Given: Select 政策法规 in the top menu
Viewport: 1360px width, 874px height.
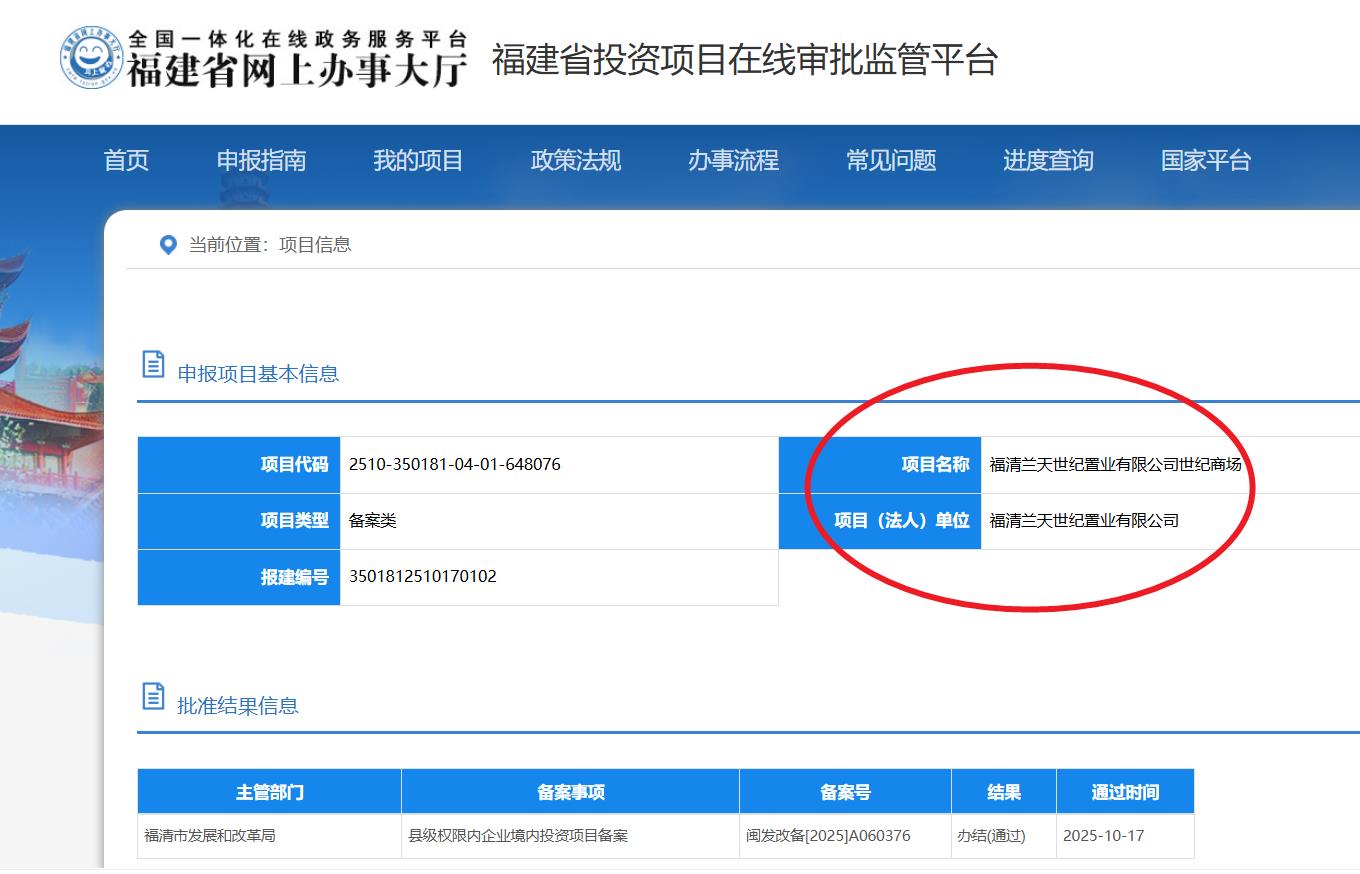Looking at the screenshot, I should (575, 160).
